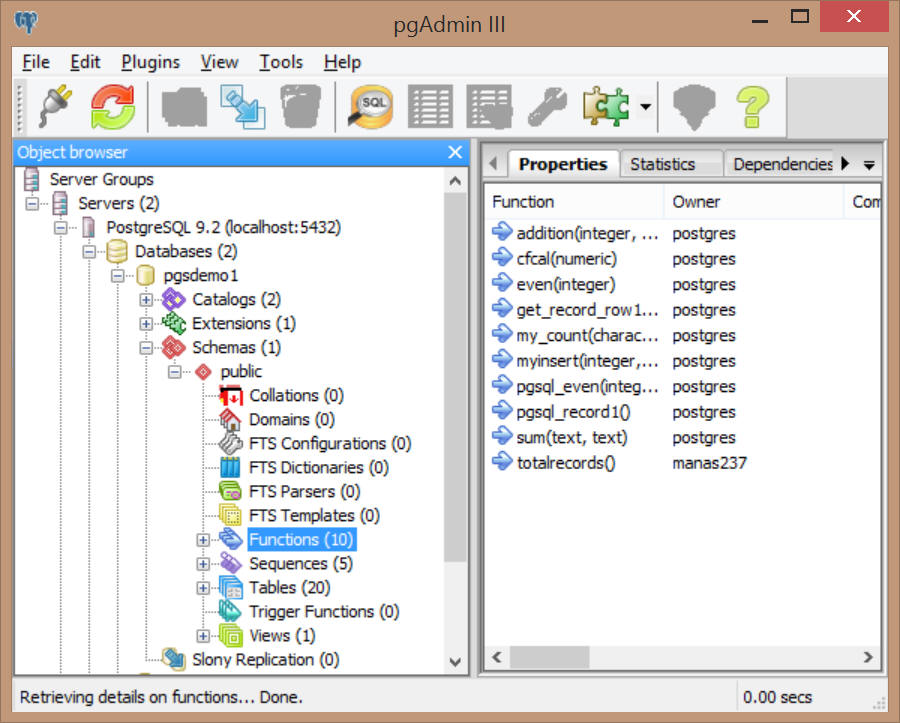Open the SQL query tool icon

(x=371, y=107)
